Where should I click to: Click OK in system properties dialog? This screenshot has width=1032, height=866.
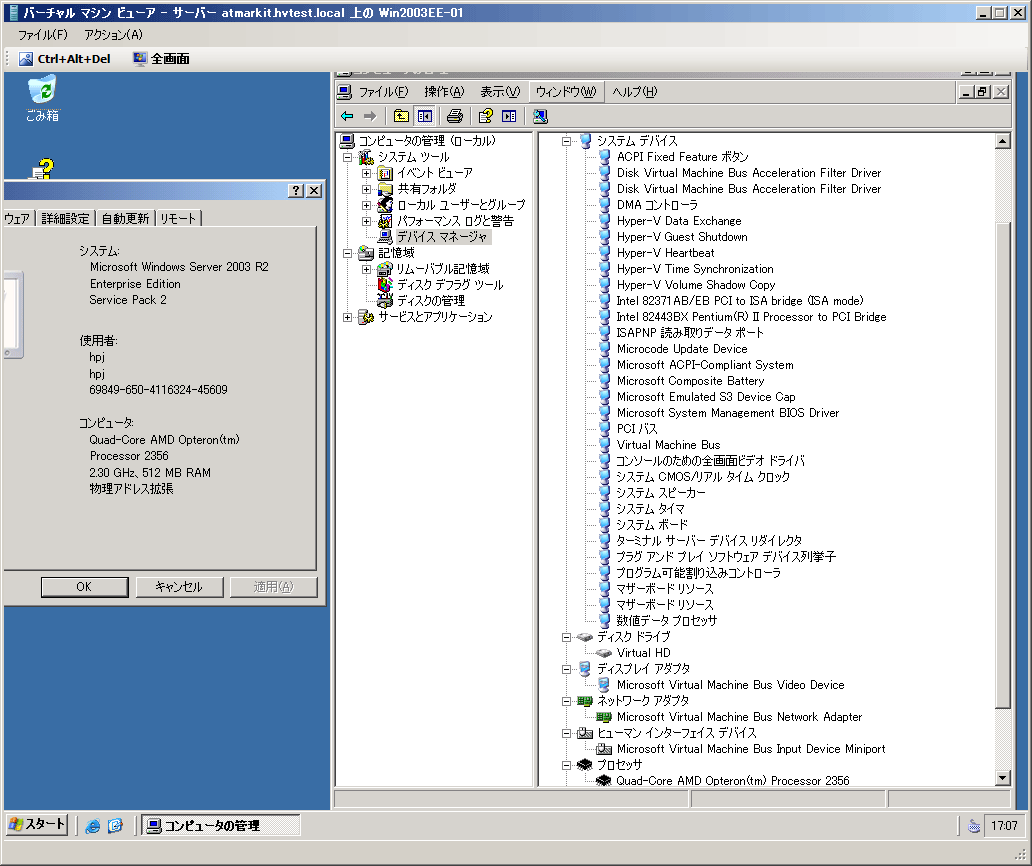tap(84, 587)
